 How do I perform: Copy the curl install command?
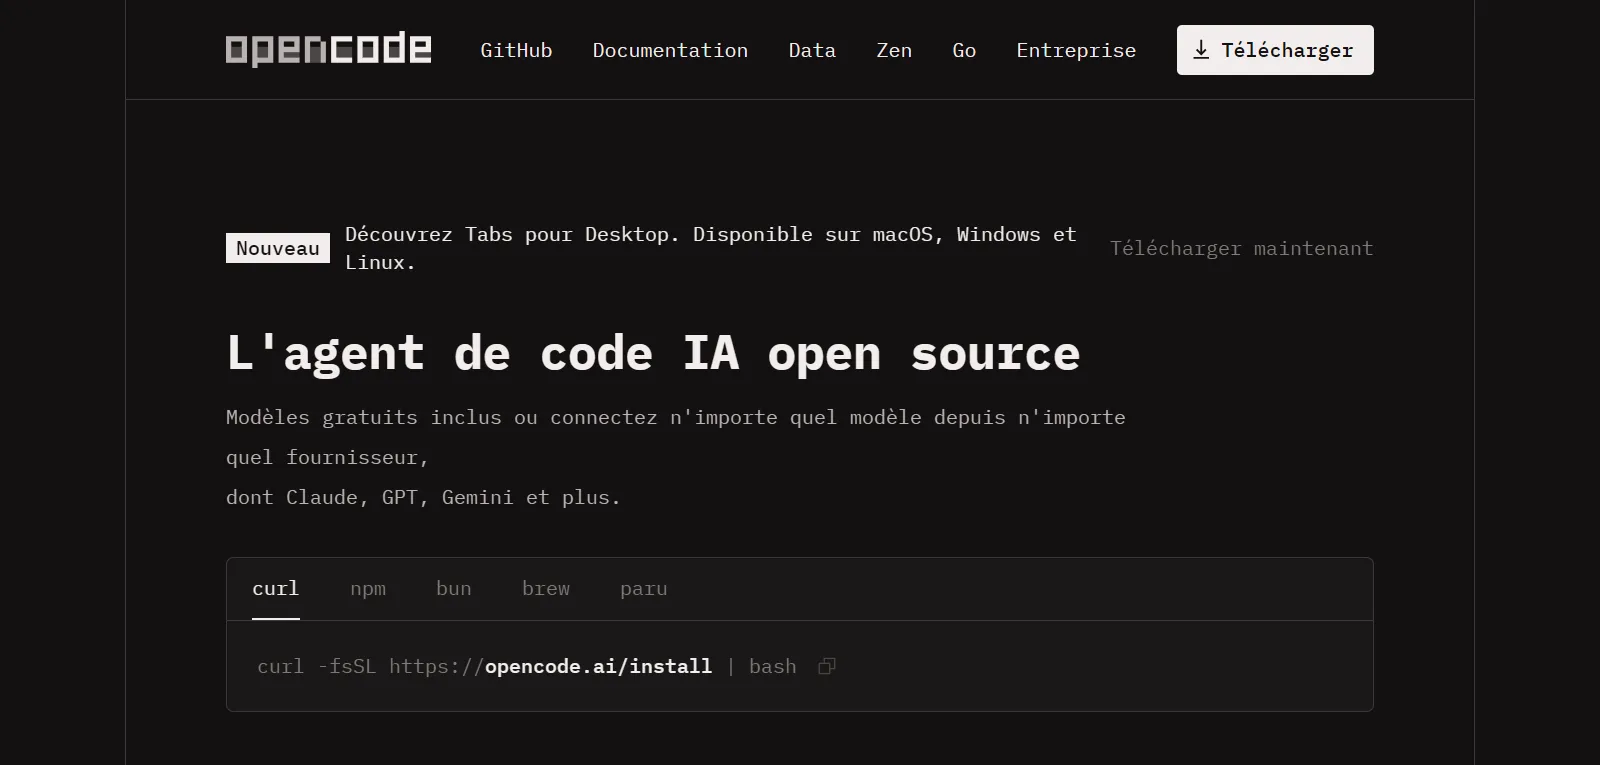coord(826,666)
